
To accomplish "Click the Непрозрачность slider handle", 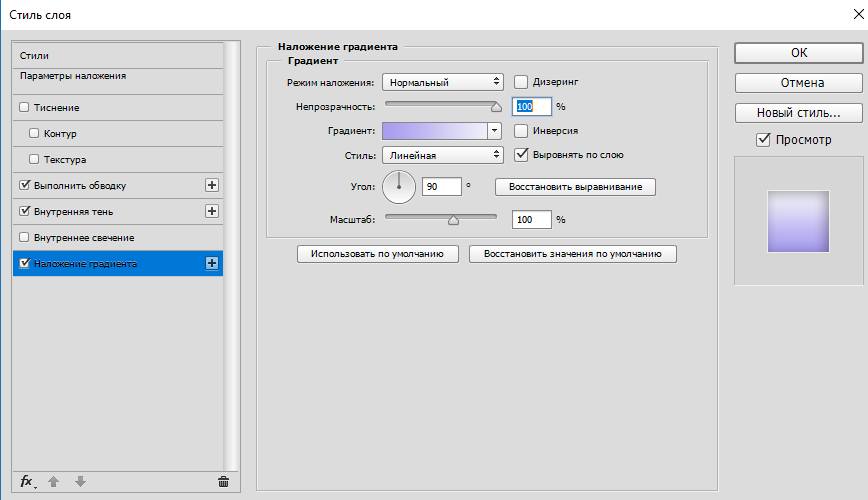I will 496,107.
